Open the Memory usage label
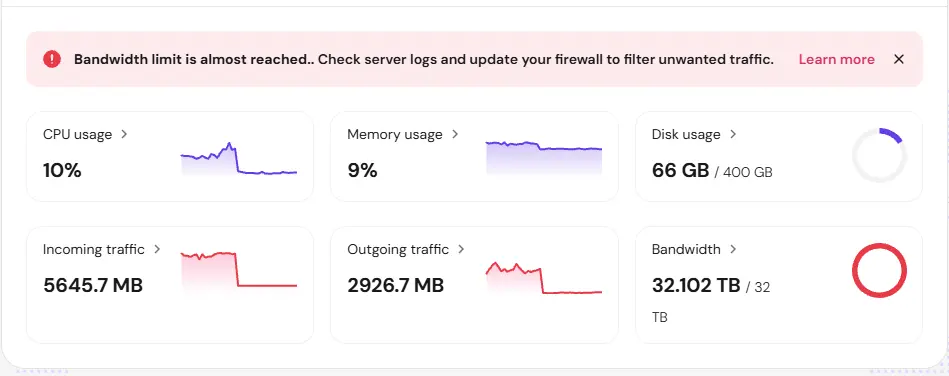The height and width of the screenshot is (376, 949). 395,134
